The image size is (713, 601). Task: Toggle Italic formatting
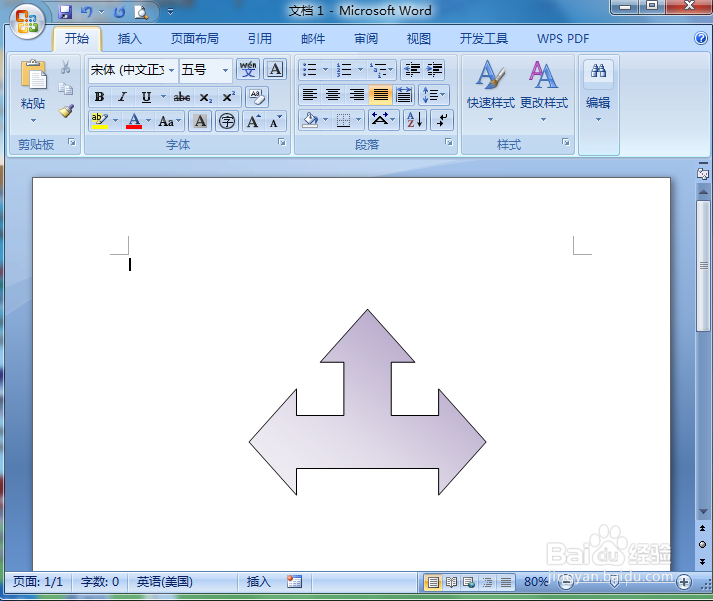coord(122,97)
